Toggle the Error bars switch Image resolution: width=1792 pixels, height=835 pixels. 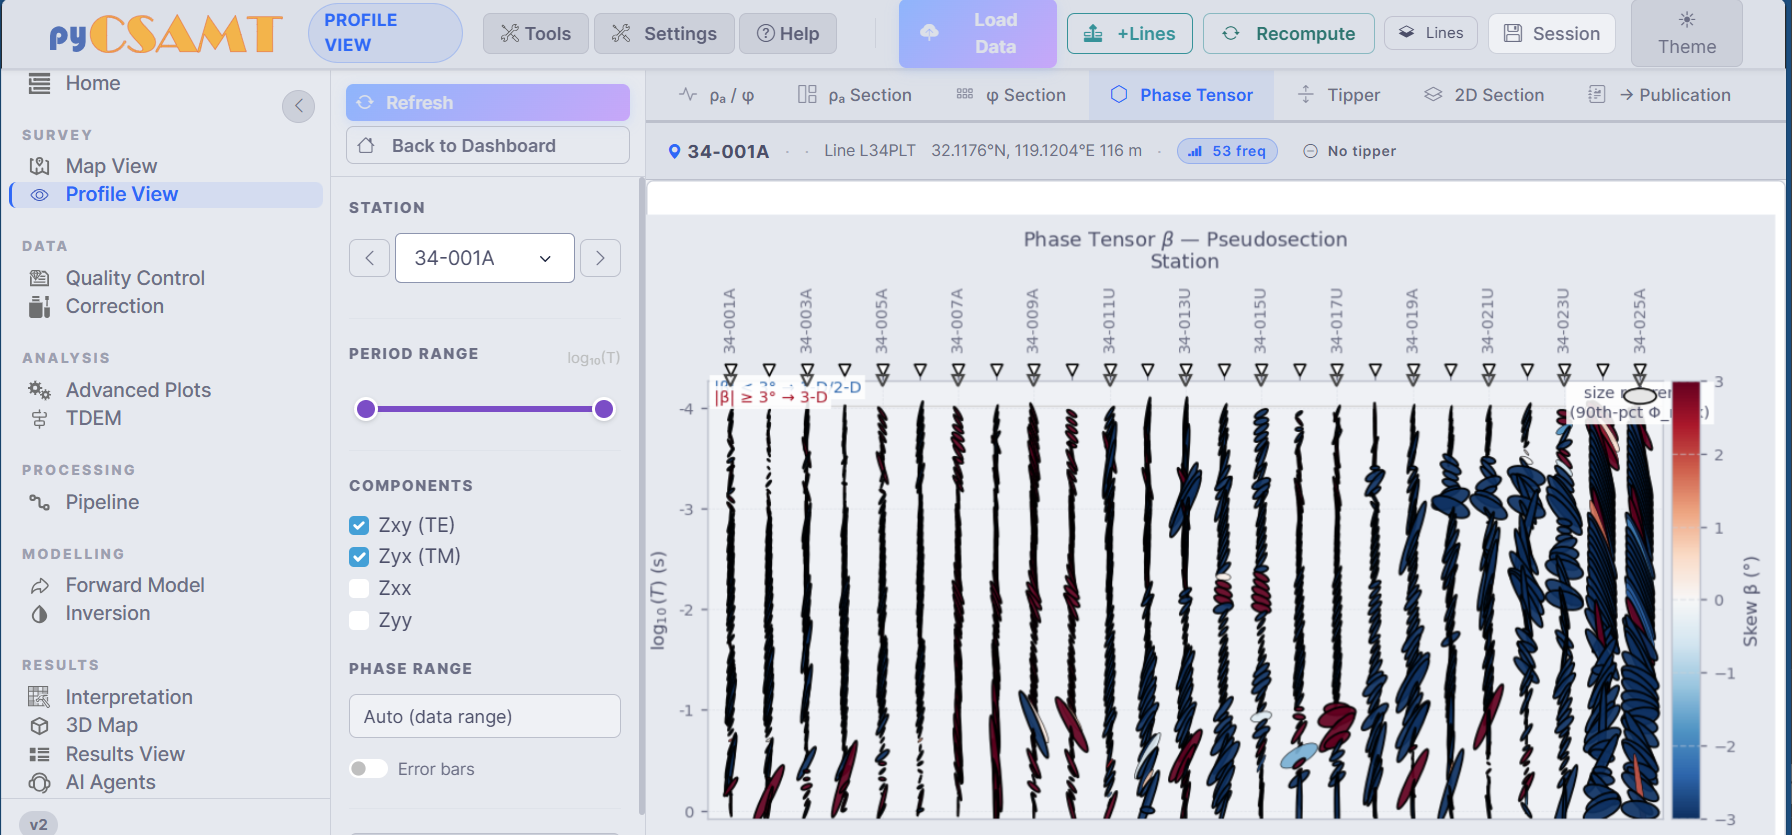[x=368, y=769]
